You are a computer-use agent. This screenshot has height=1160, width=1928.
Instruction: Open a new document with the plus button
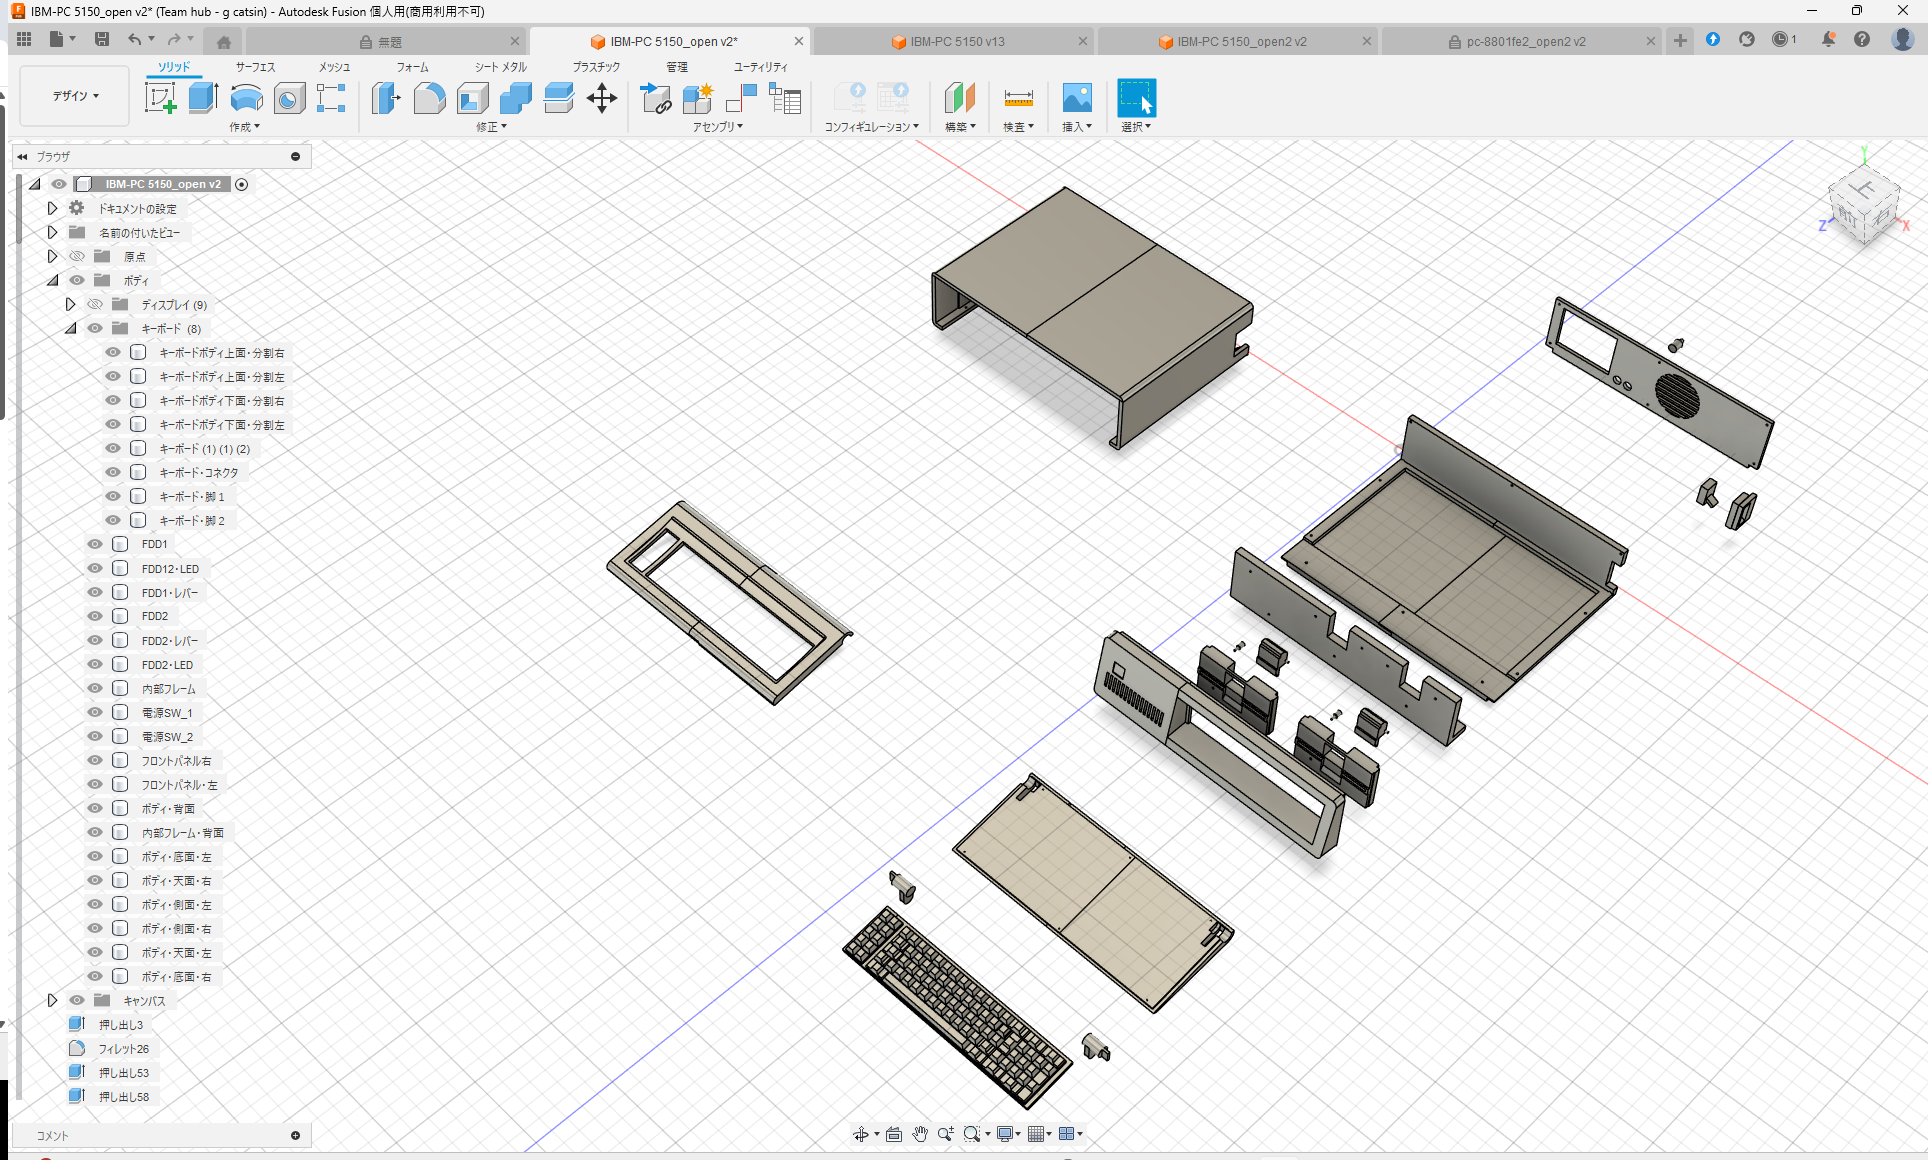pos(1679,41)
